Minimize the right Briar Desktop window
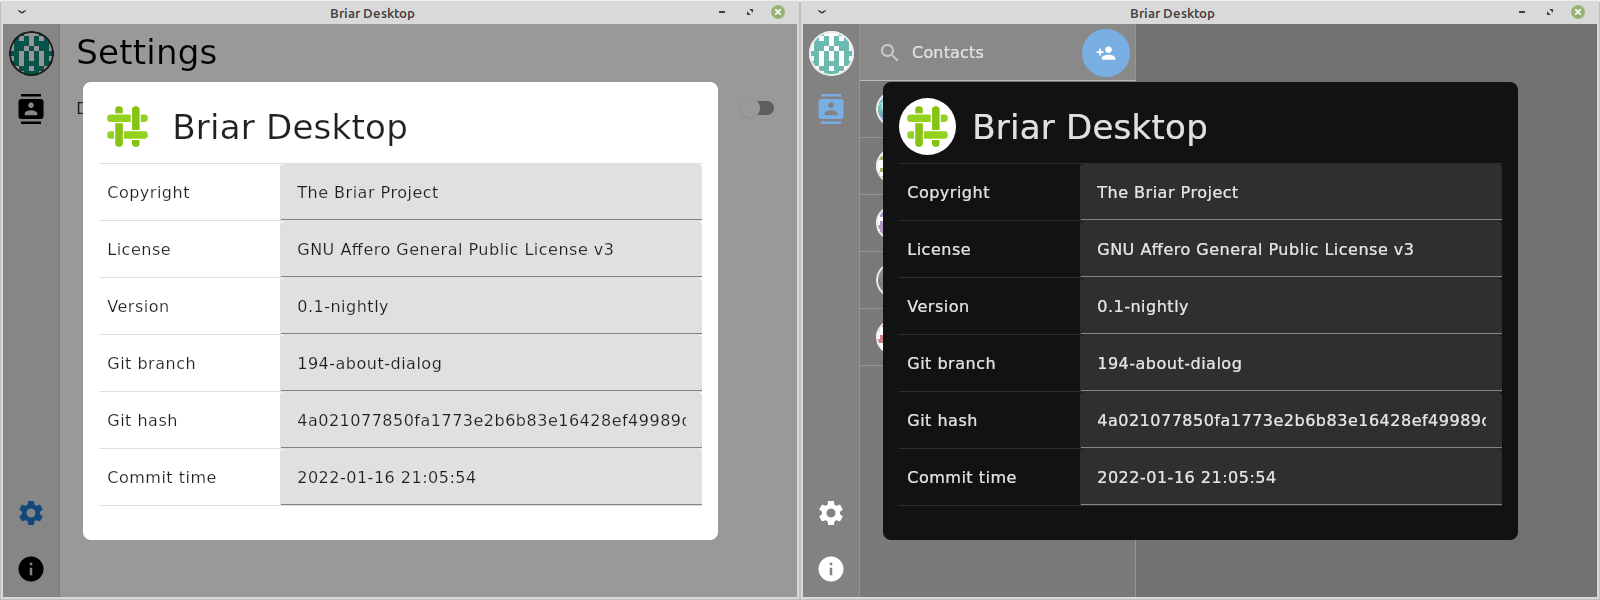 pyautogui.click(x=1522, y=12)
